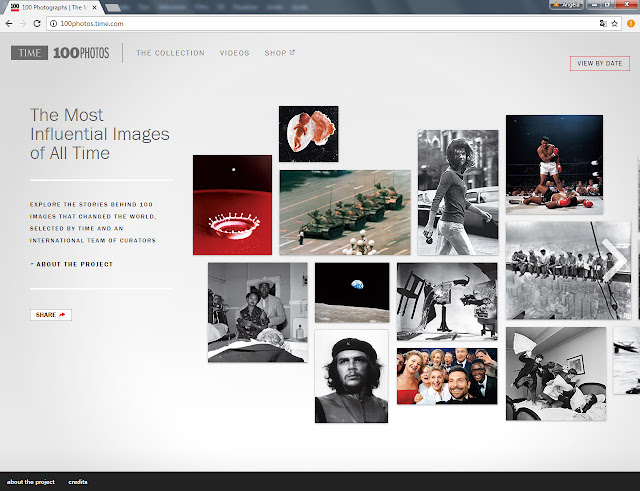Select the 100 Photographs tab
Screen dimensions: 640x491
(x=53, y=7)
